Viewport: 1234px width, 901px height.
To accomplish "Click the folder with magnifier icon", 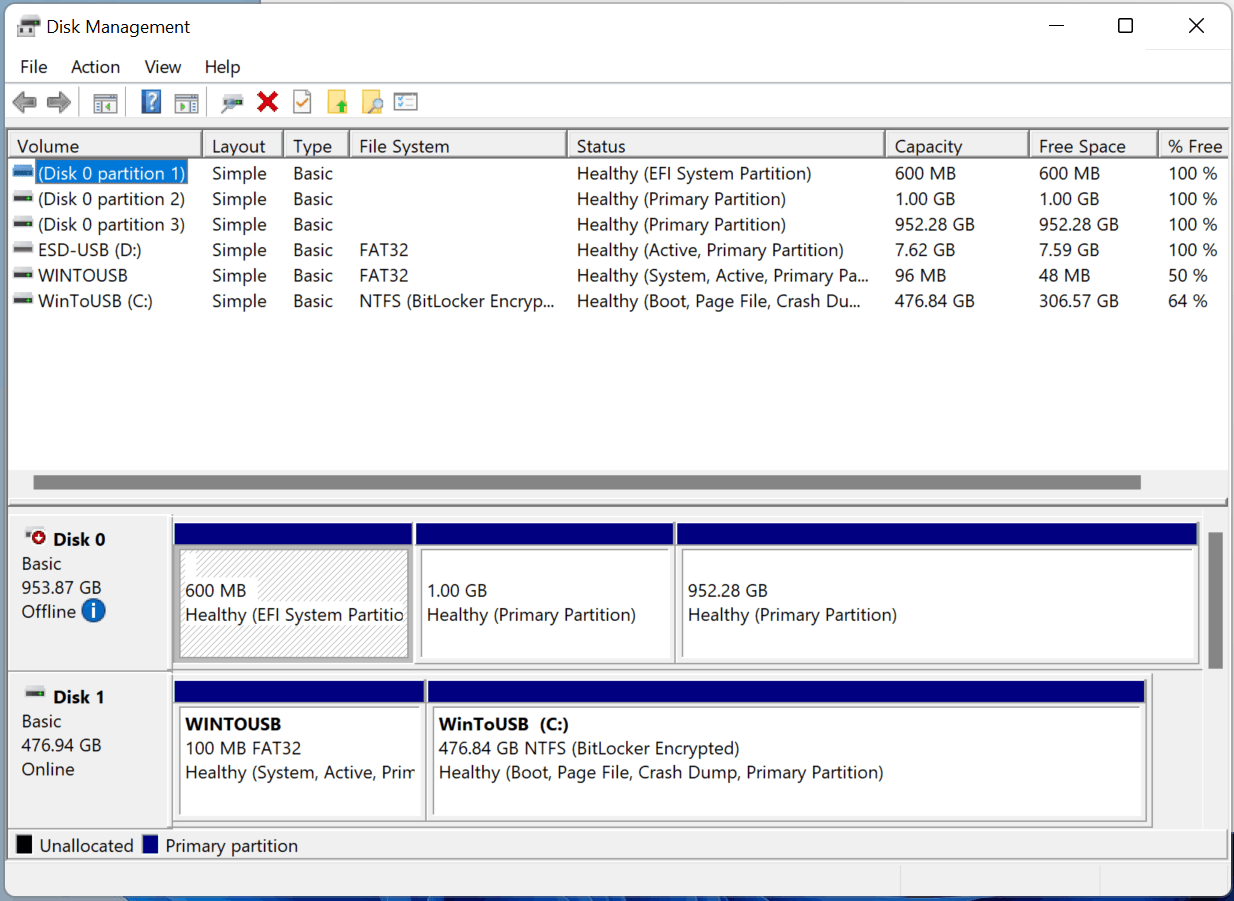I will click(x=371, y=102).
